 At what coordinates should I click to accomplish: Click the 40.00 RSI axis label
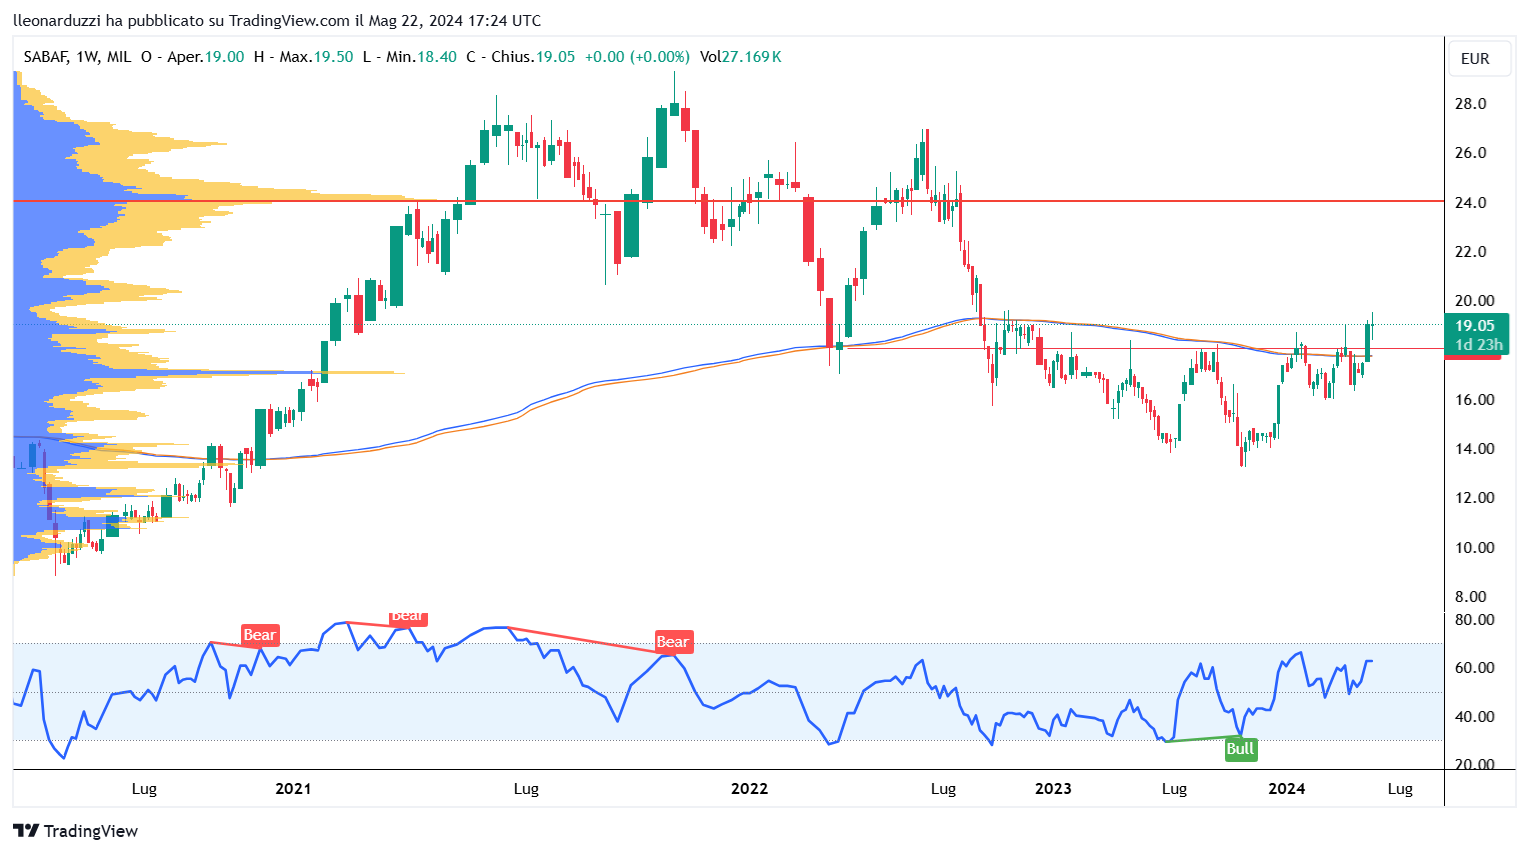(1474, 717)
